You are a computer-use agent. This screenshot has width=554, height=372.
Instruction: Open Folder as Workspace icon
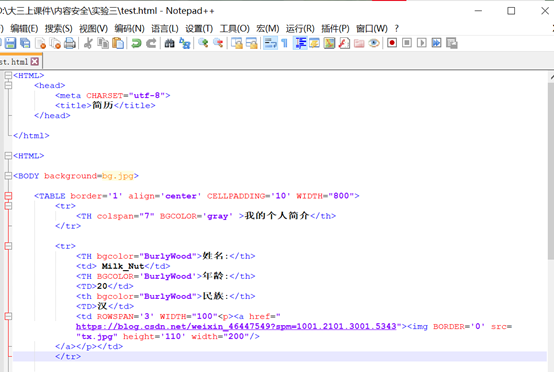click(x=359, y=43)
